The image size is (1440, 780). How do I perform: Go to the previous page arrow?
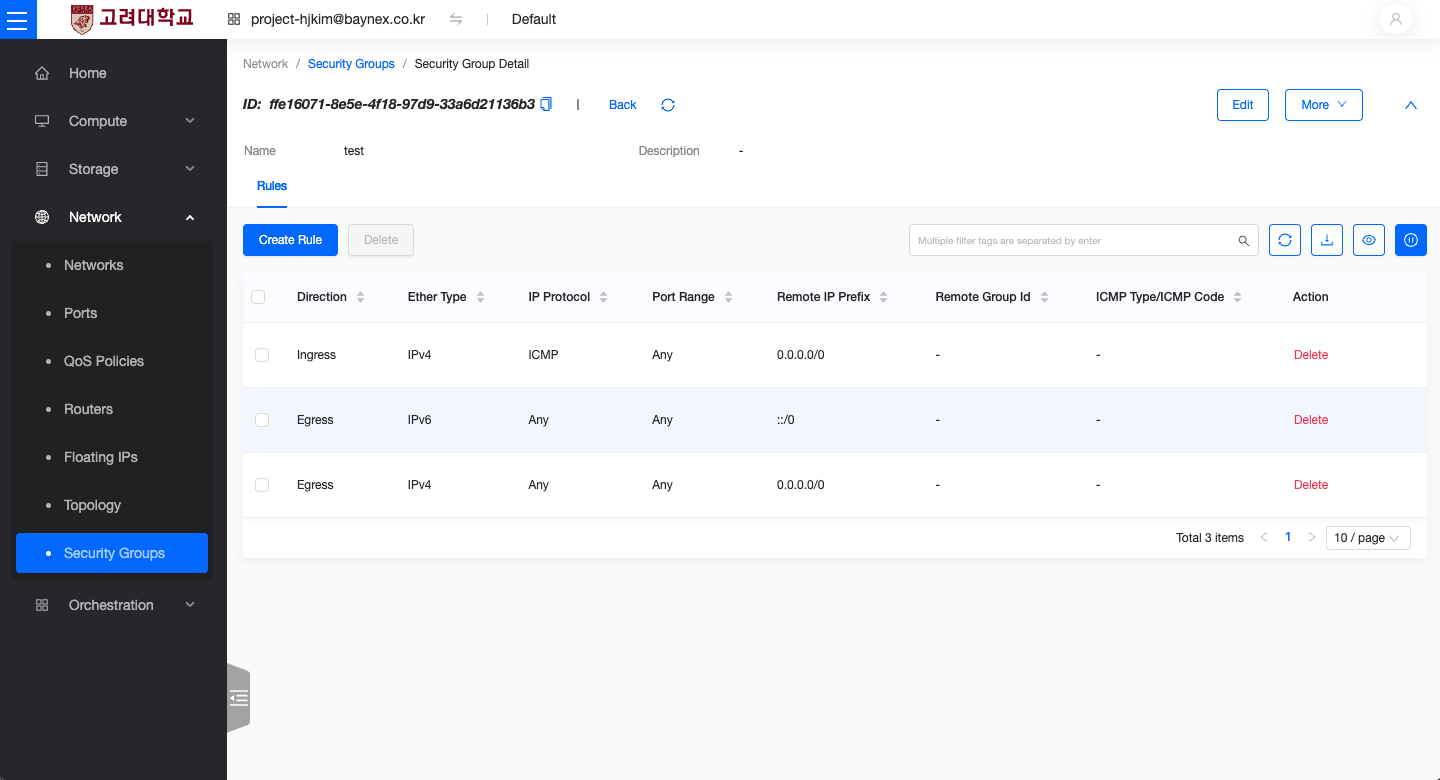pos(1264,537)
